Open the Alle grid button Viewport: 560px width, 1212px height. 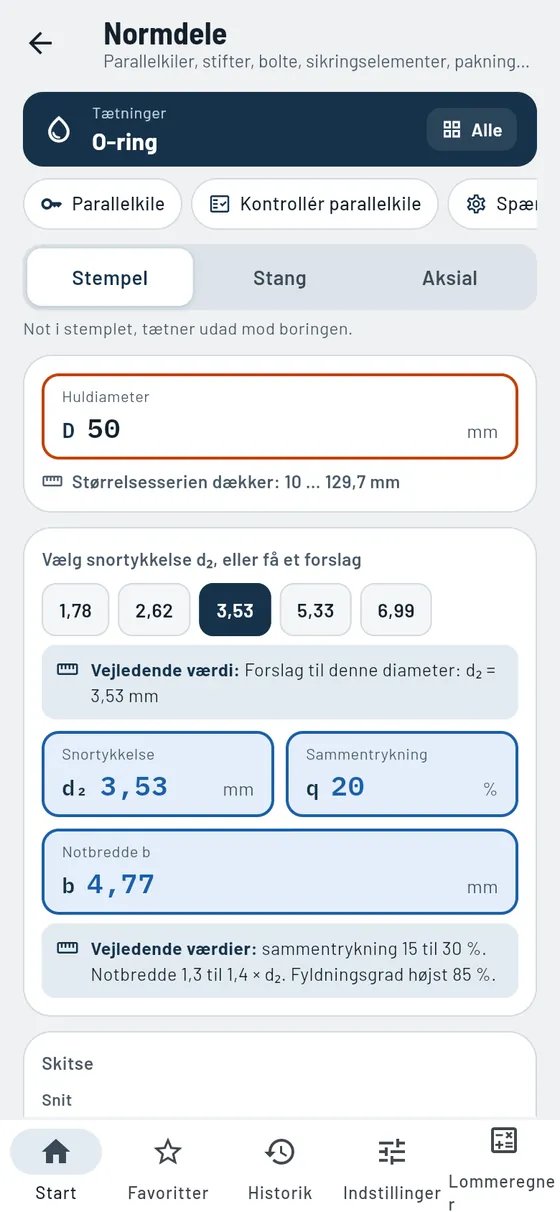coord(472,130)
